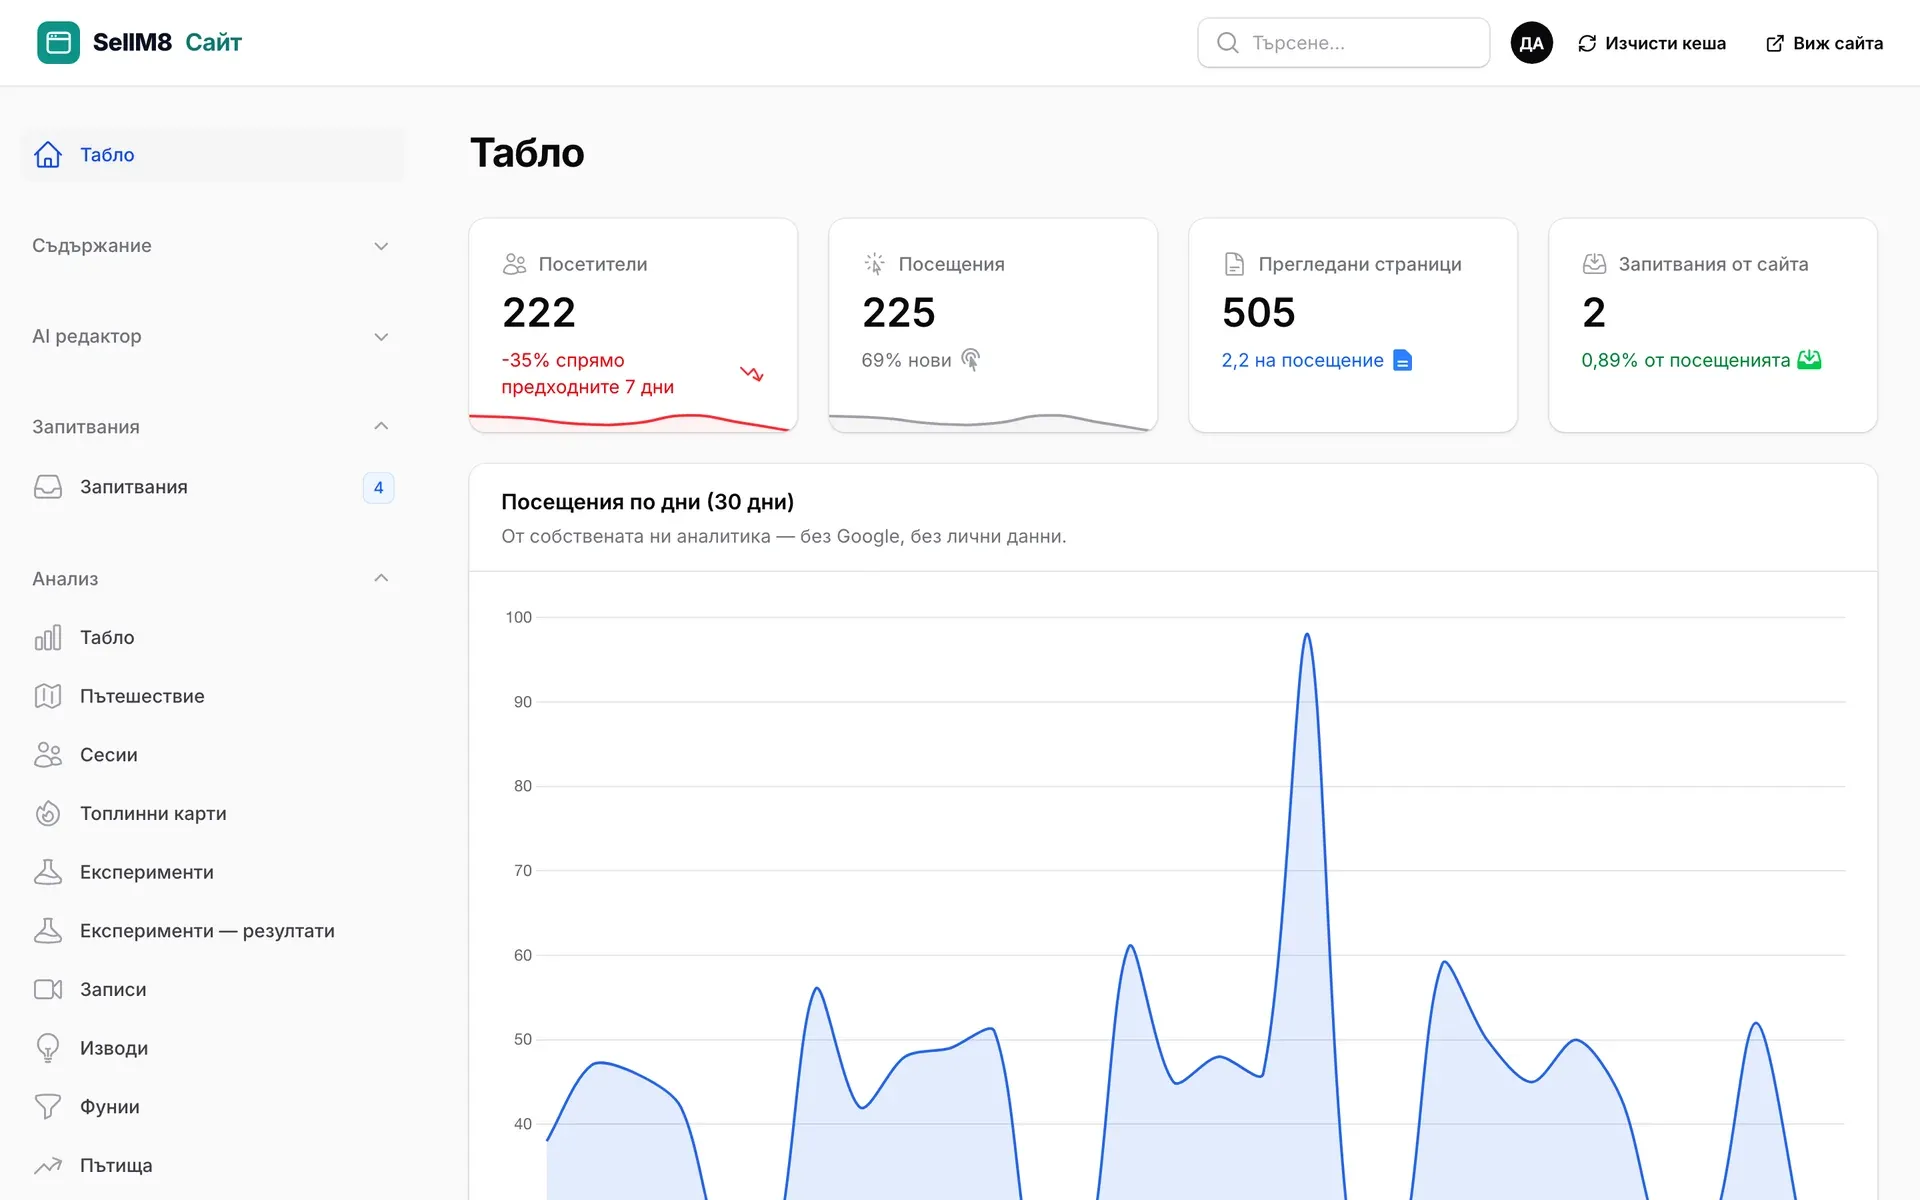The width and height of the screenshot is (1920, 1200).
Task: Click the external link icon by Виж сайта
Action: (x=1775, y=43)
